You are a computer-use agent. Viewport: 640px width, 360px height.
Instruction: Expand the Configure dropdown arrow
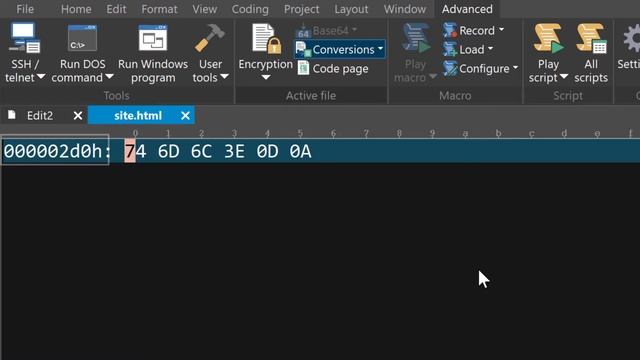pyautogui.click(x=515, y=68)
